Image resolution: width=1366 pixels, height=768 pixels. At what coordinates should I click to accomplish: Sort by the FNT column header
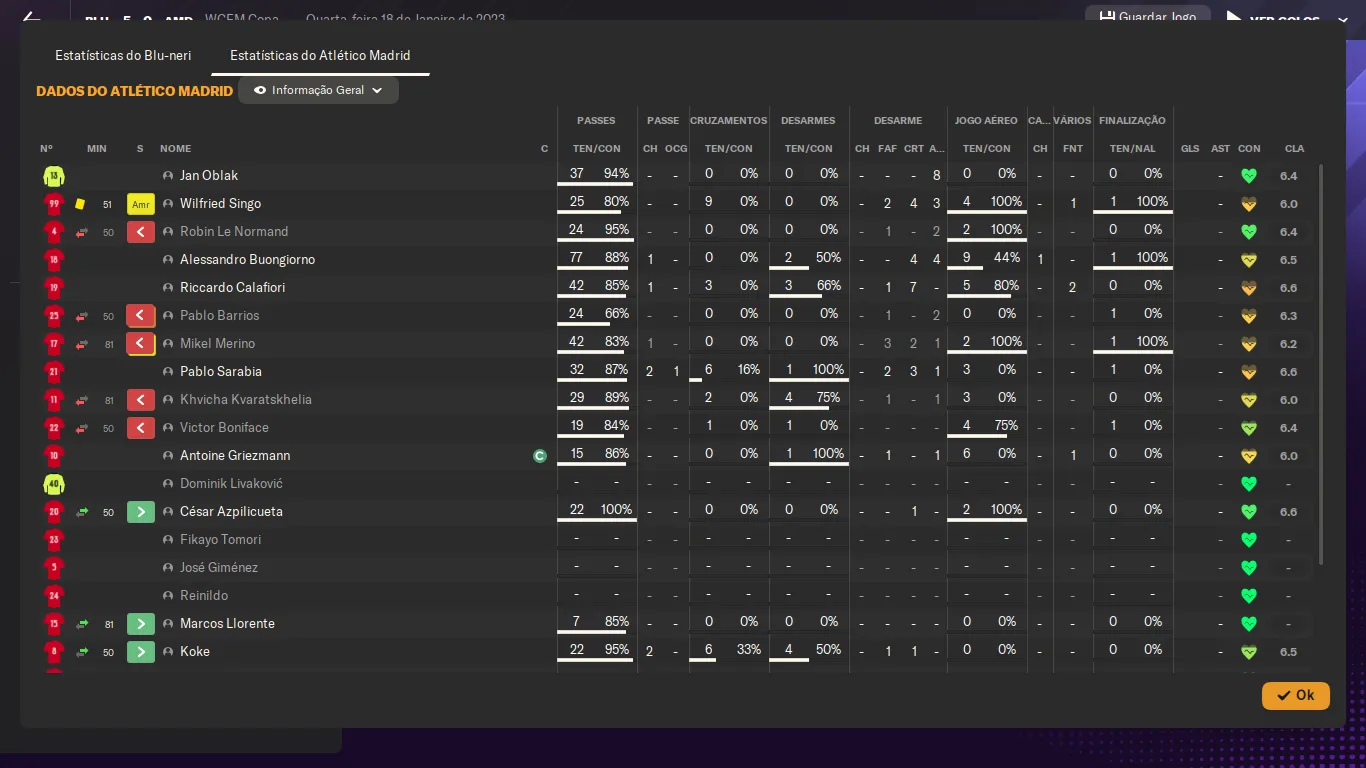tap(1073, 149)
